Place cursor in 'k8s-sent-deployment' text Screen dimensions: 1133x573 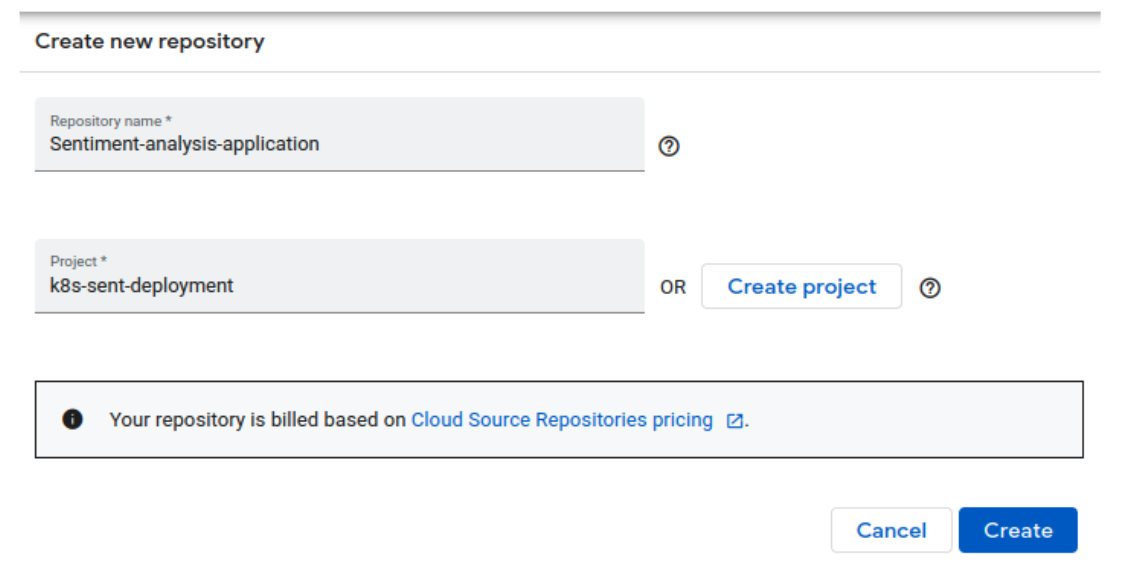(142, 286)
